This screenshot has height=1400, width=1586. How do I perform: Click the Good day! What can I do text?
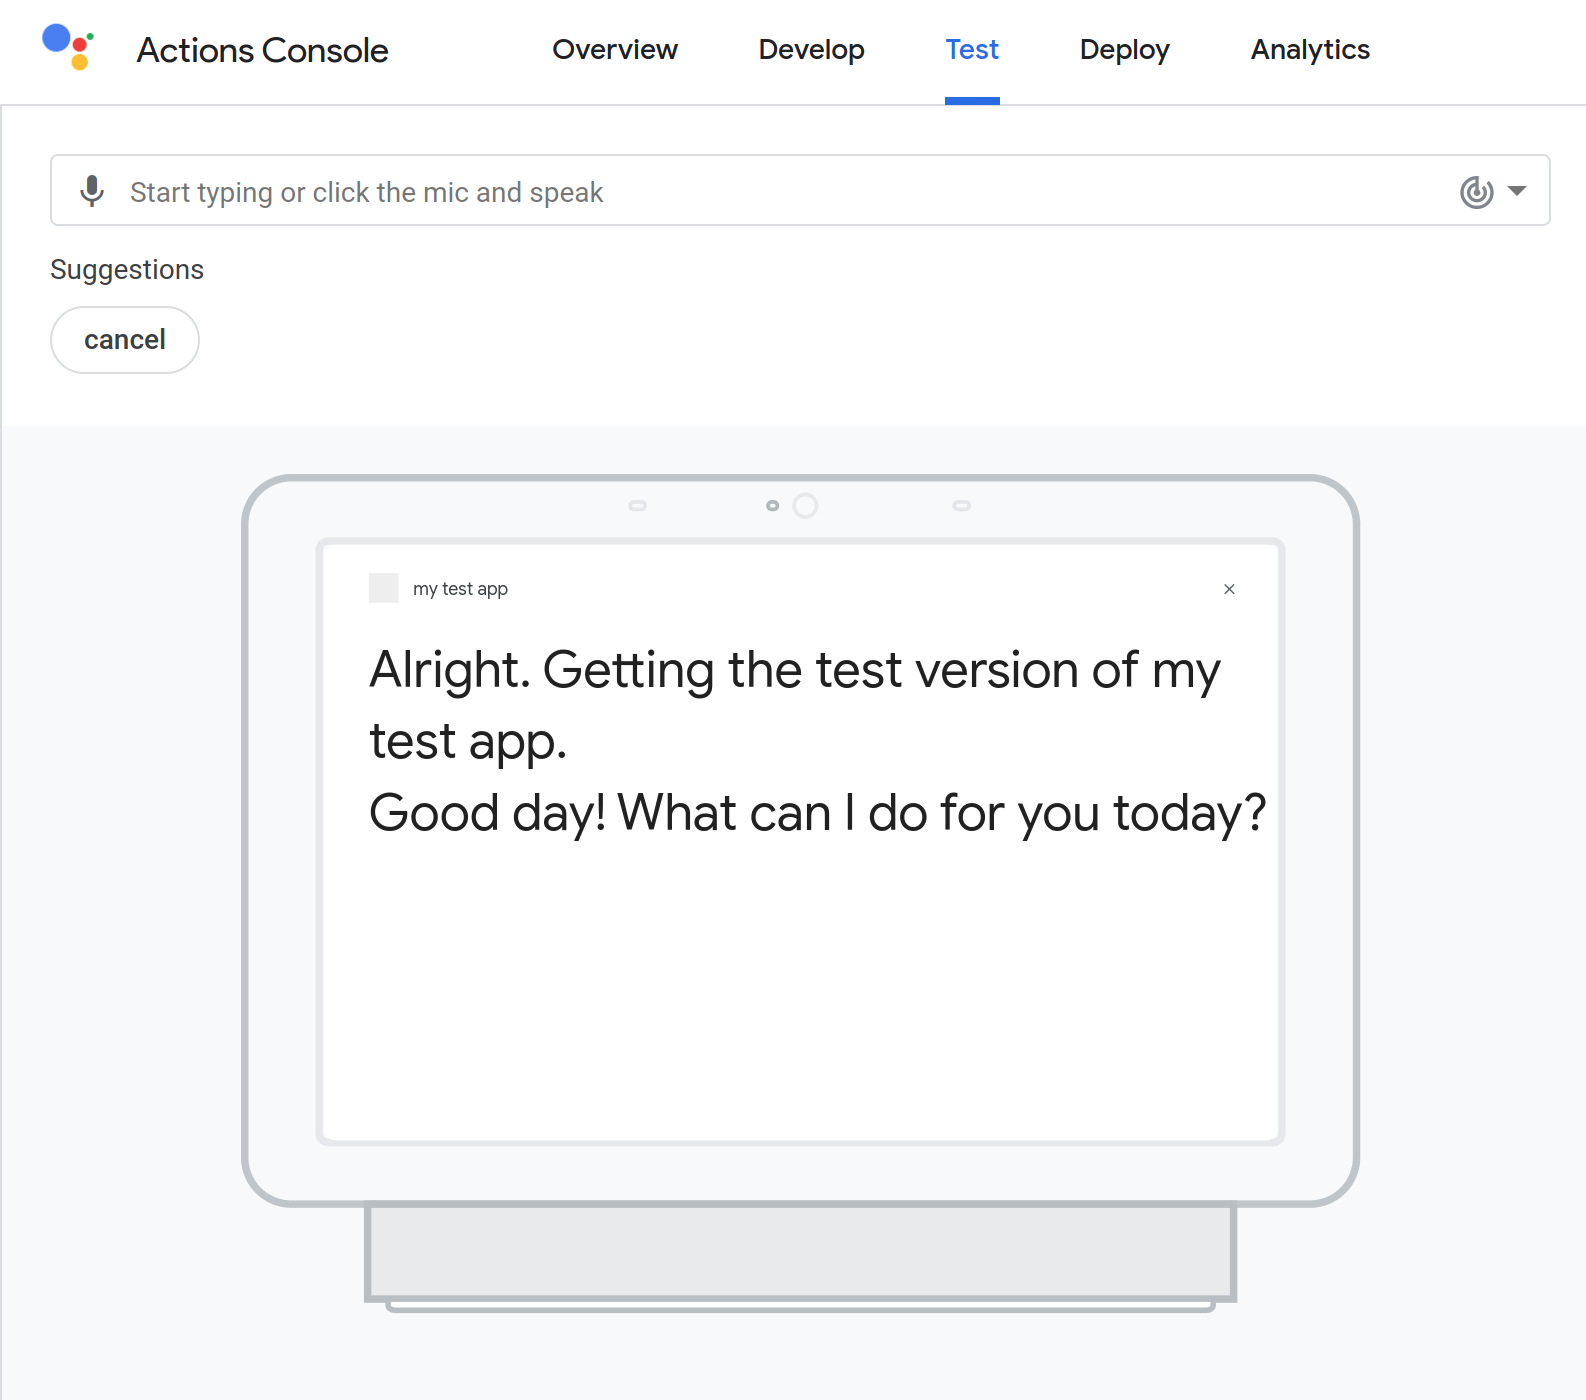(818, 813)
